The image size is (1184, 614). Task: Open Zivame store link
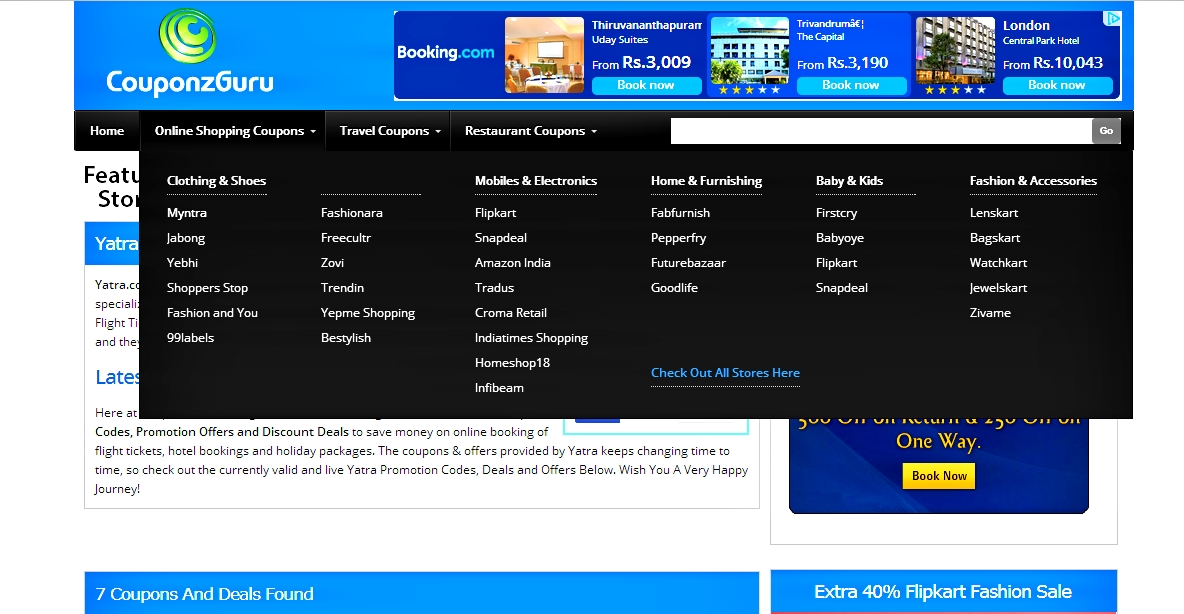[990, 313]
